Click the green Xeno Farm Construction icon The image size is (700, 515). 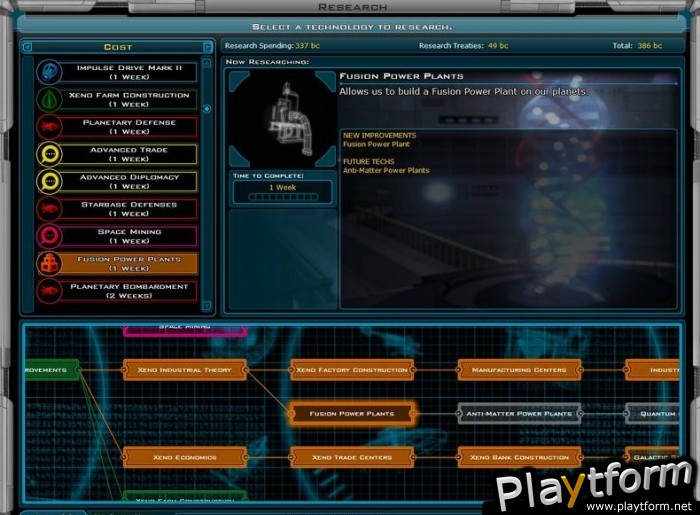(49, 99)
